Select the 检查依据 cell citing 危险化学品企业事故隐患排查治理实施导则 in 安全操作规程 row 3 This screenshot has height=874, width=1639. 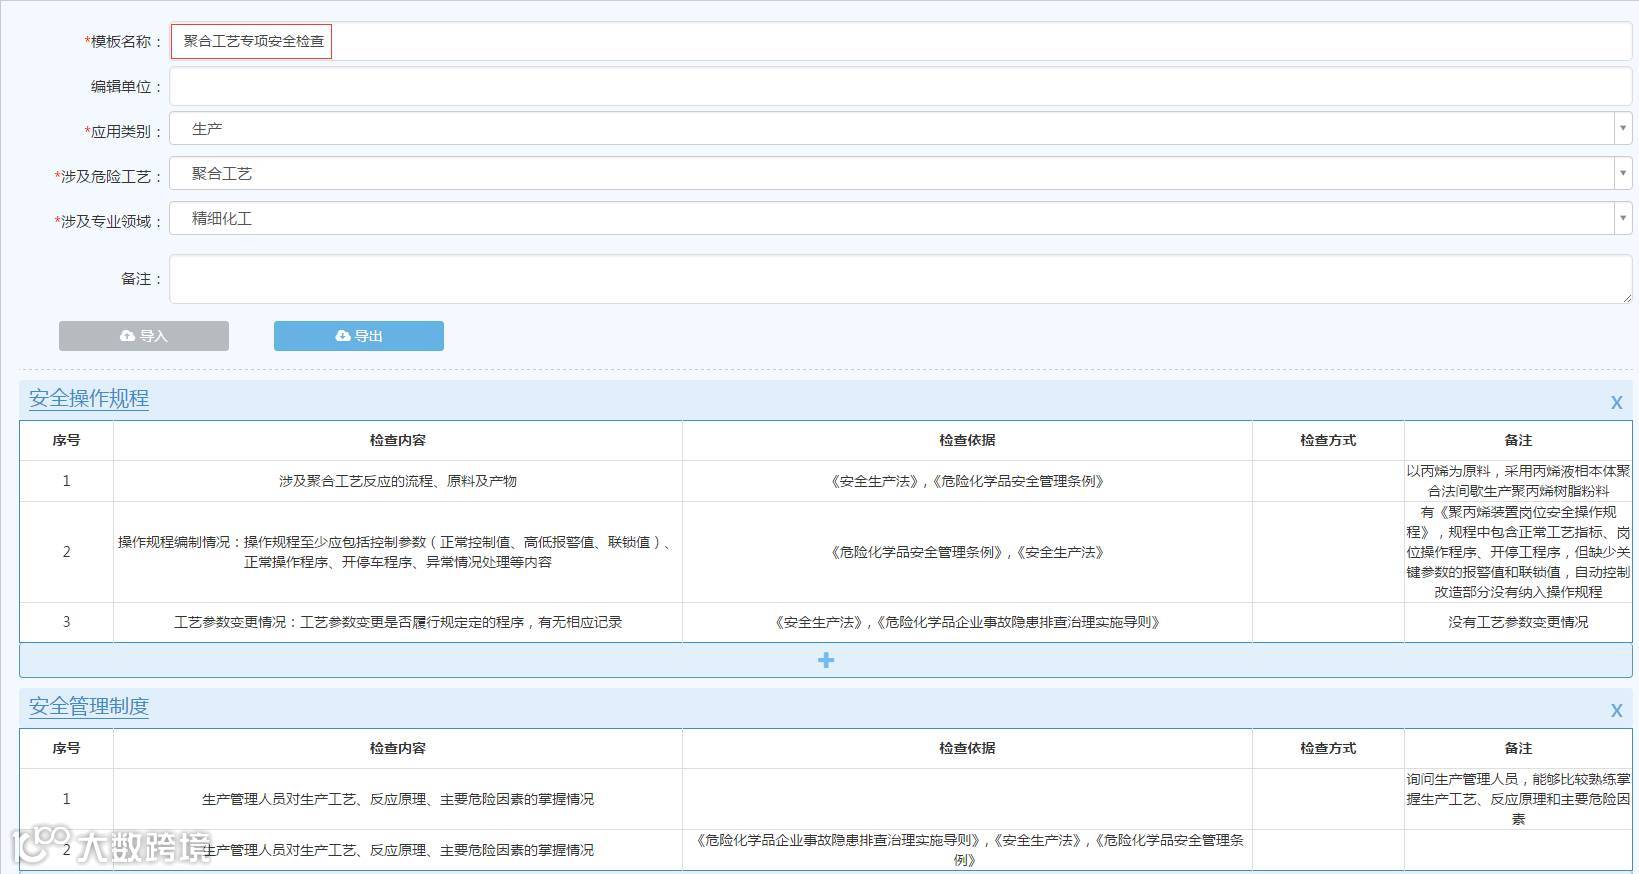point(967,622)
